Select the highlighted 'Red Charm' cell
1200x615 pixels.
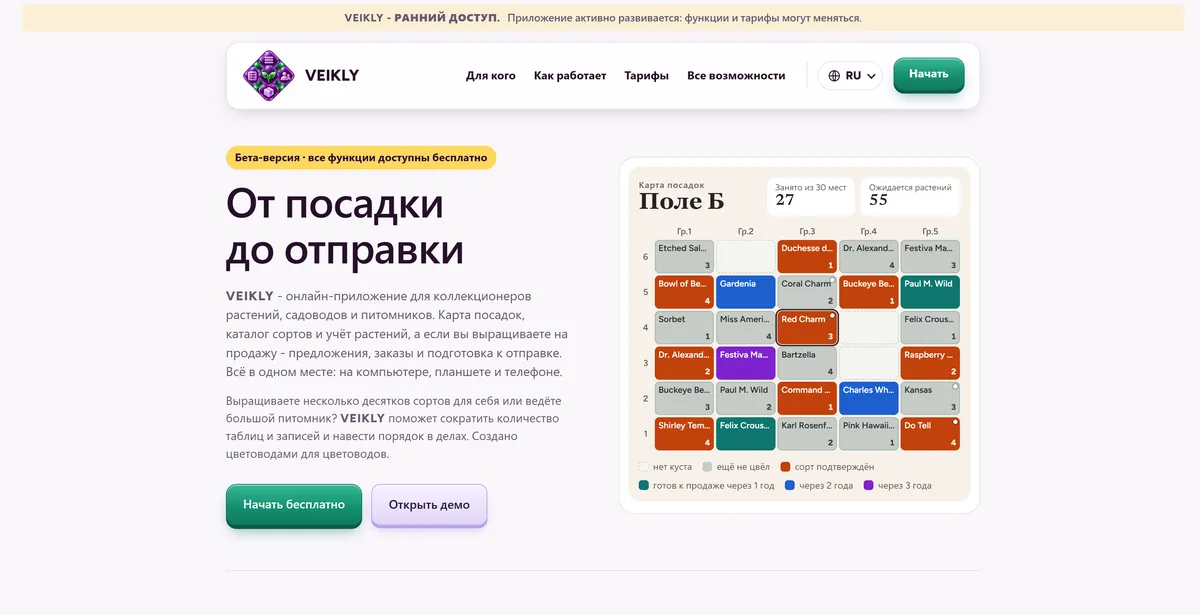tap(807, 328)
